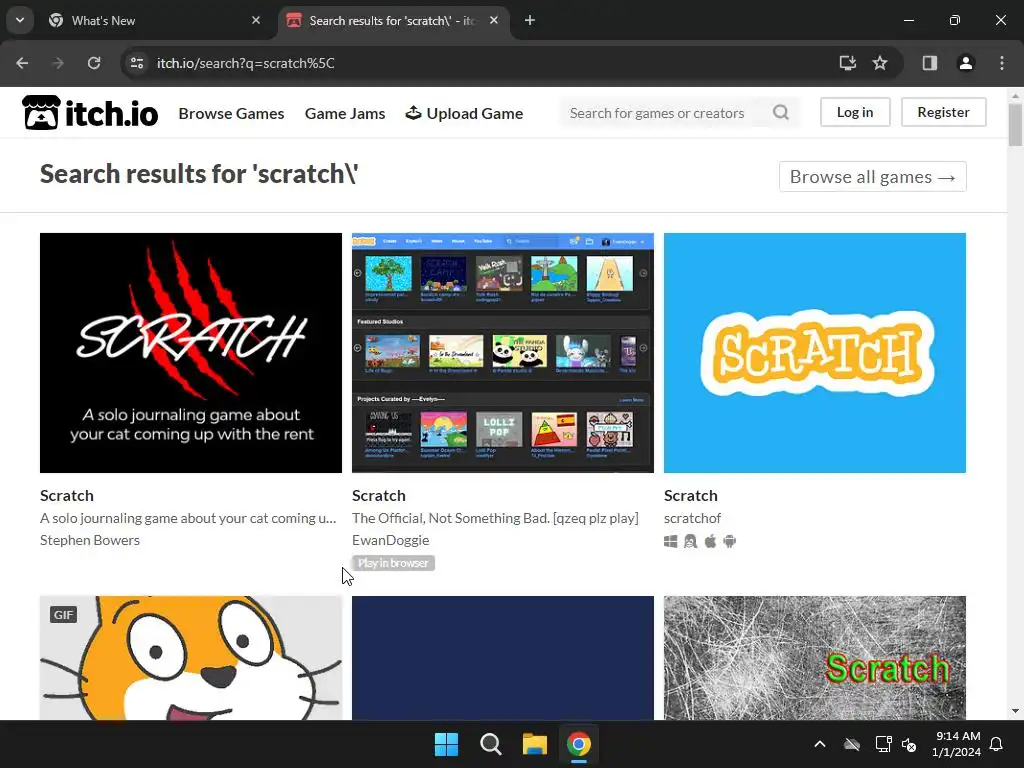Click the Apple platform icon under scratchof
1024x768 pixels.
[x=711, y=541]
